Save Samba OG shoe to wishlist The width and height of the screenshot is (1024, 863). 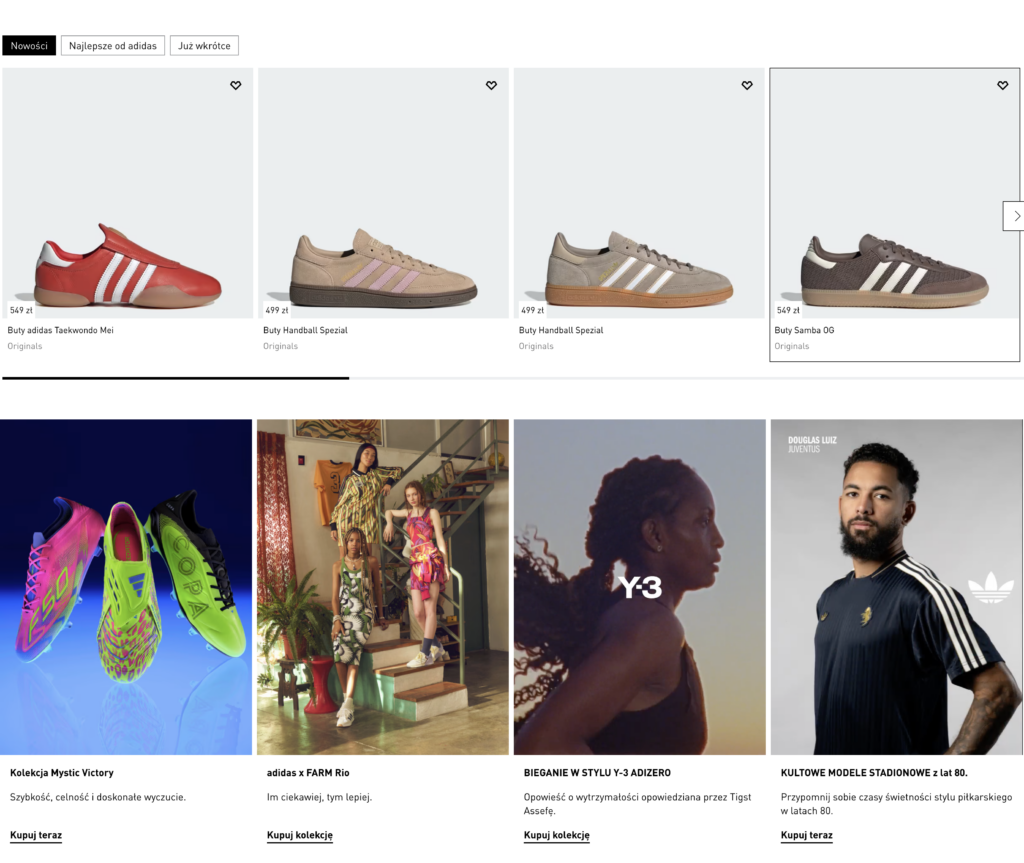[1002, 86]
